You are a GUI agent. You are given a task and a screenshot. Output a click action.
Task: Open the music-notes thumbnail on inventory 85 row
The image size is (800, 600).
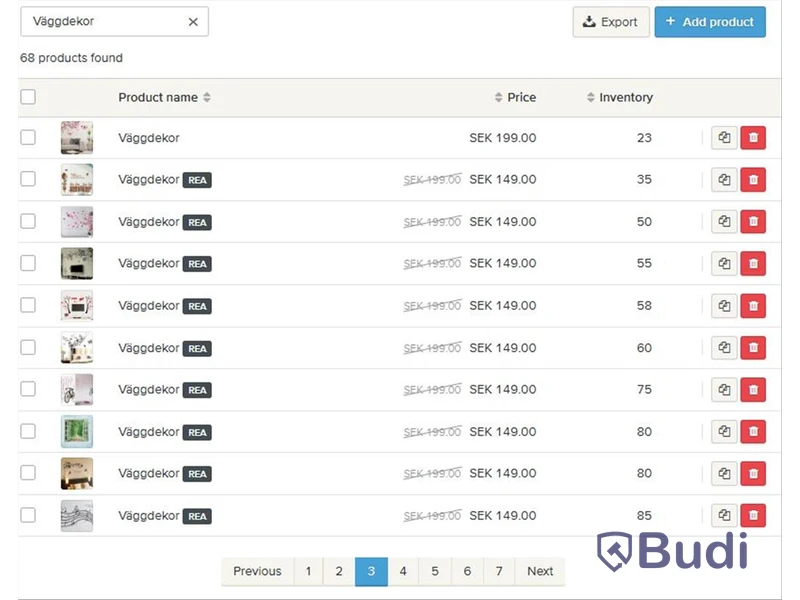click(77, 515)
